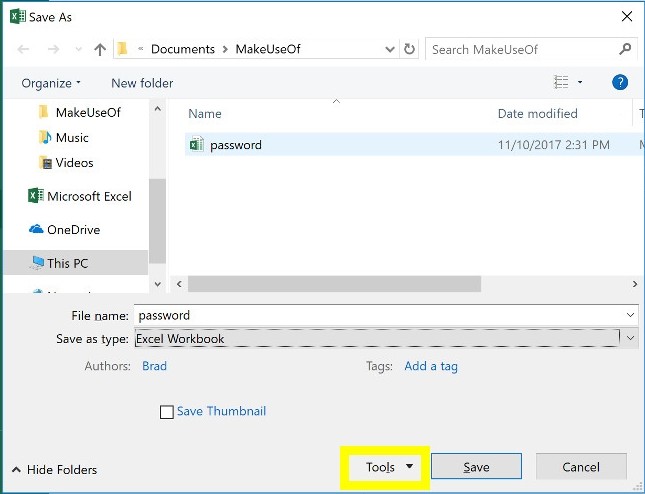Select MakeUseOf in the address path
The height and width of the screenshot is (494, 645).
(x=268, y=49)
